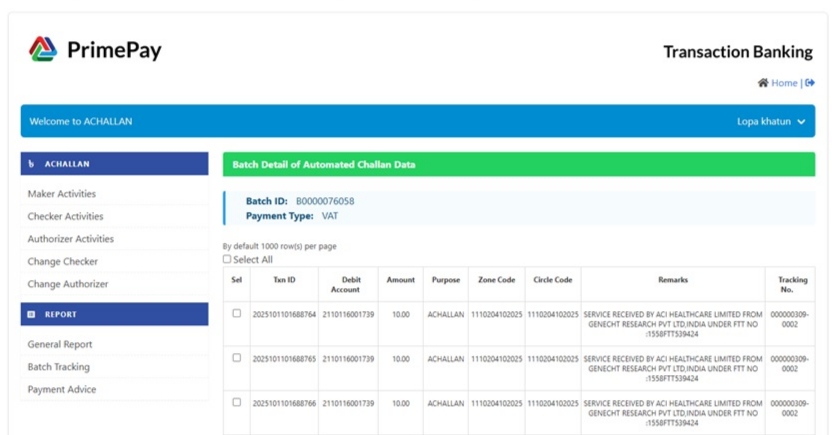Open General Report menu item

point(115,344)
